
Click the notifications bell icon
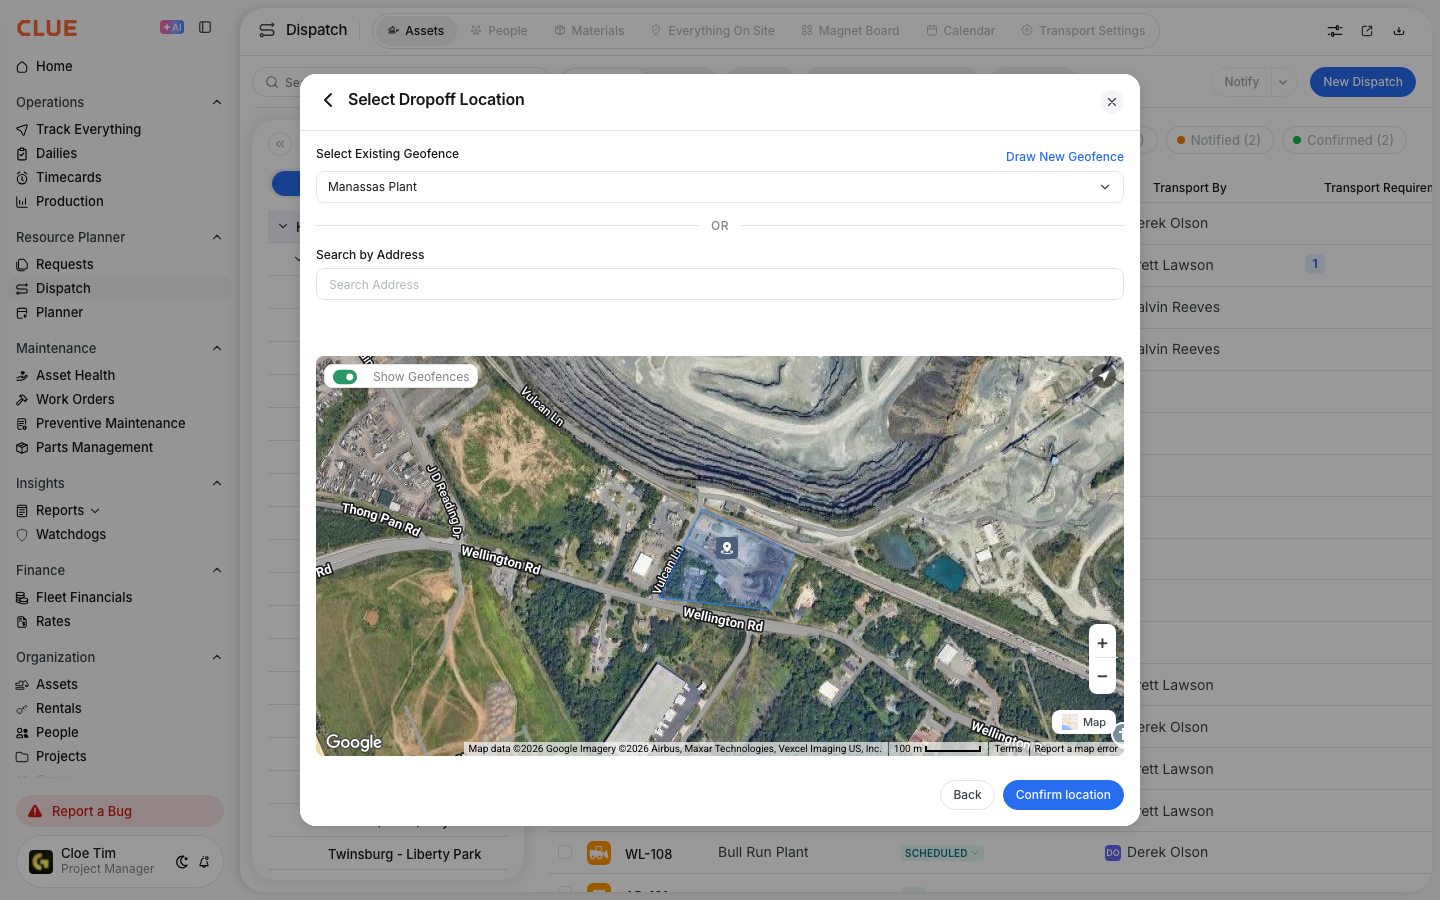pyautogui.click(x=204, y=861)
